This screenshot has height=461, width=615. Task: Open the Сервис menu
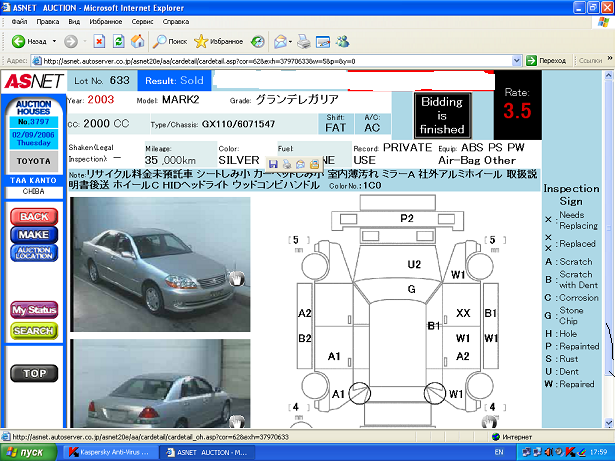(x=142, y=22)
